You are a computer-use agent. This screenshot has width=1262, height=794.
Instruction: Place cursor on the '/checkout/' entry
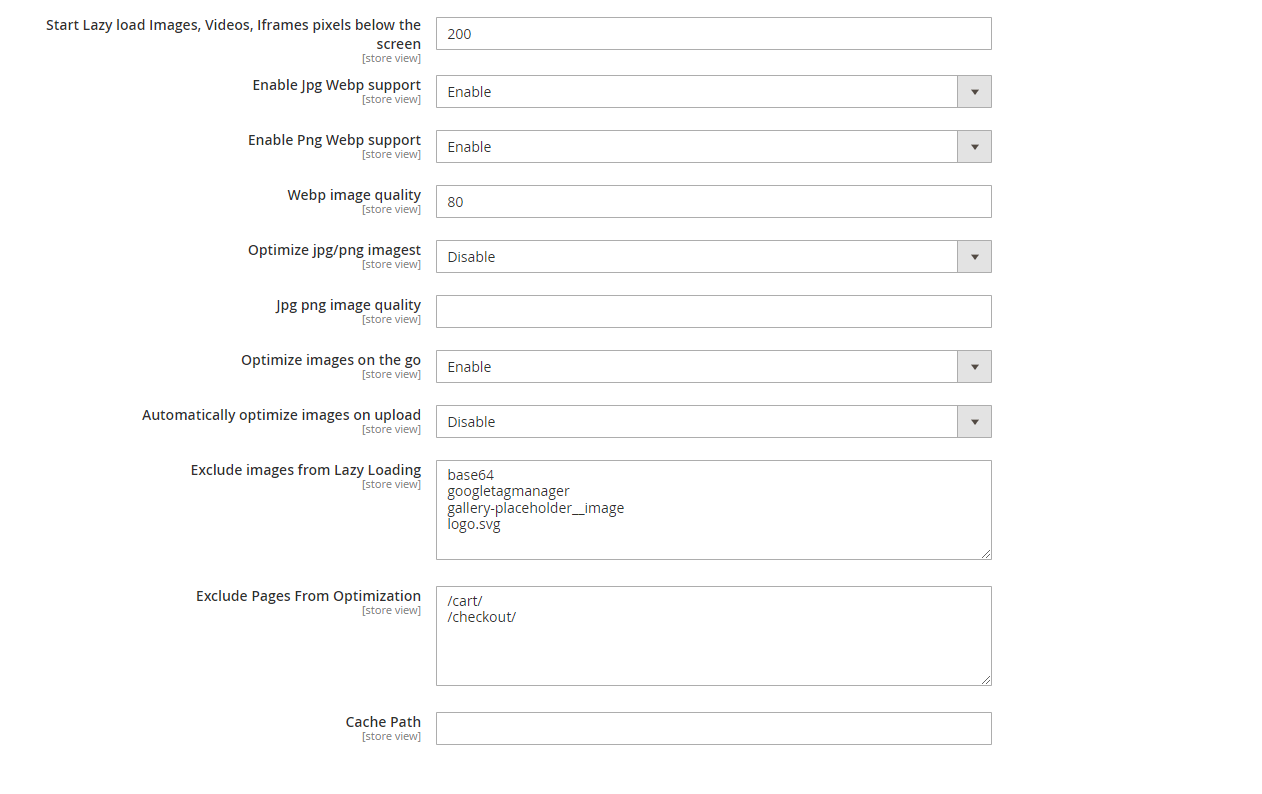[481, 617]
